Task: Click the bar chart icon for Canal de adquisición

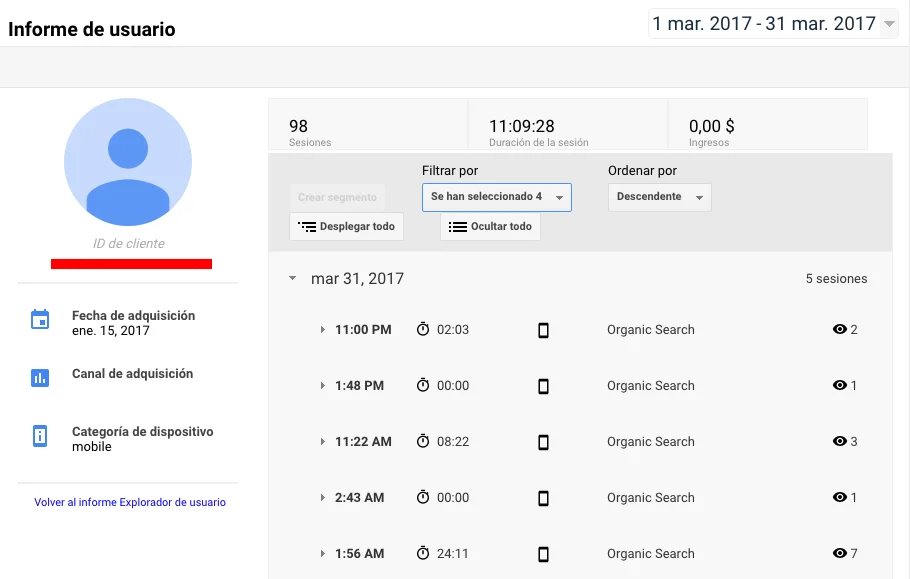Action: (40, 378)
